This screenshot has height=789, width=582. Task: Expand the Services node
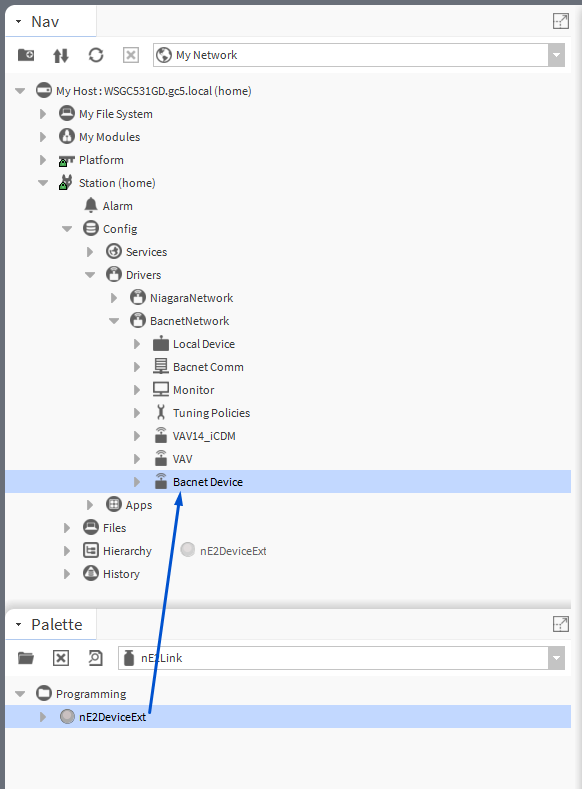click(x=90, y=252)
